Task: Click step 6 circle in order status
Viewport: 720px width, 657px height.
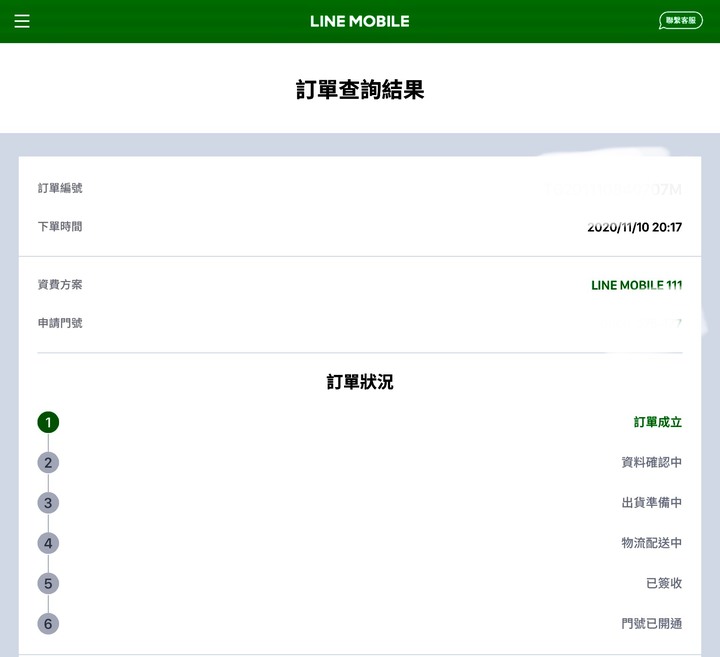Action: tap(48, 624)
